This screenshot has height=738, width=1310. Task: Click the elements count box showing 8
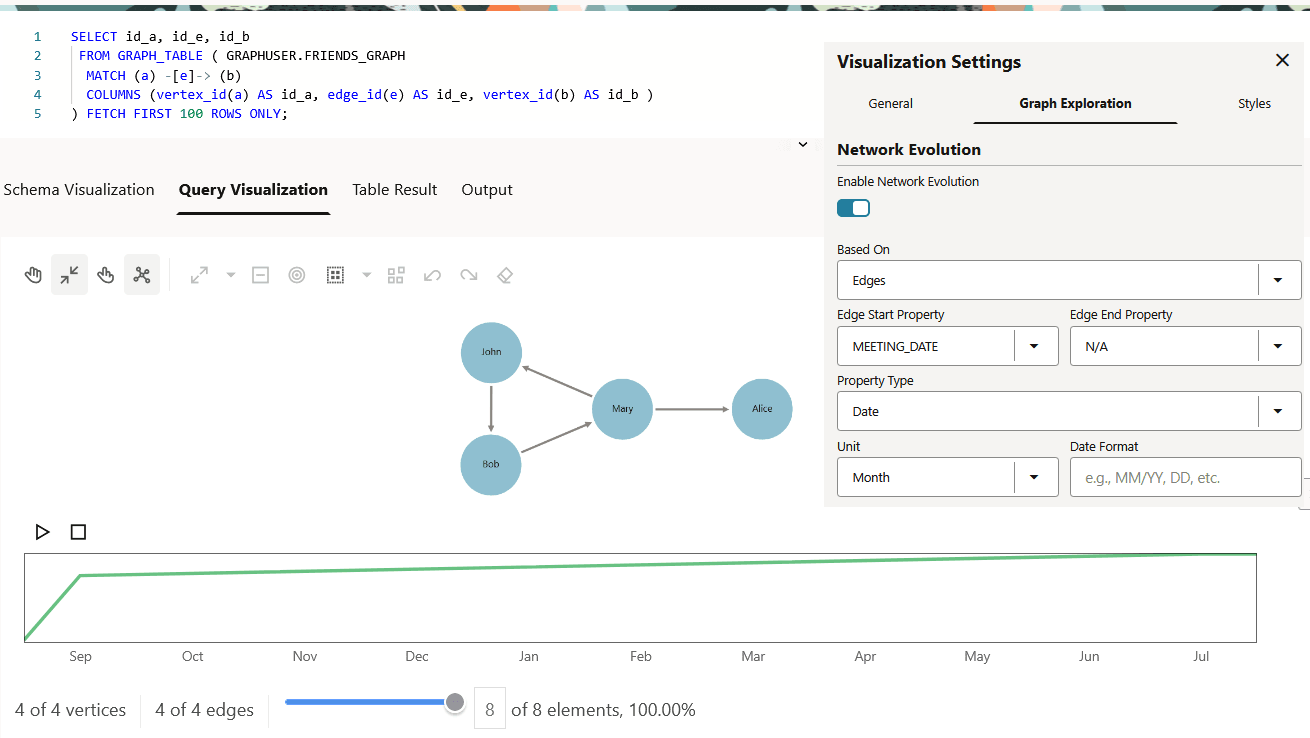(x=489, y=710)
